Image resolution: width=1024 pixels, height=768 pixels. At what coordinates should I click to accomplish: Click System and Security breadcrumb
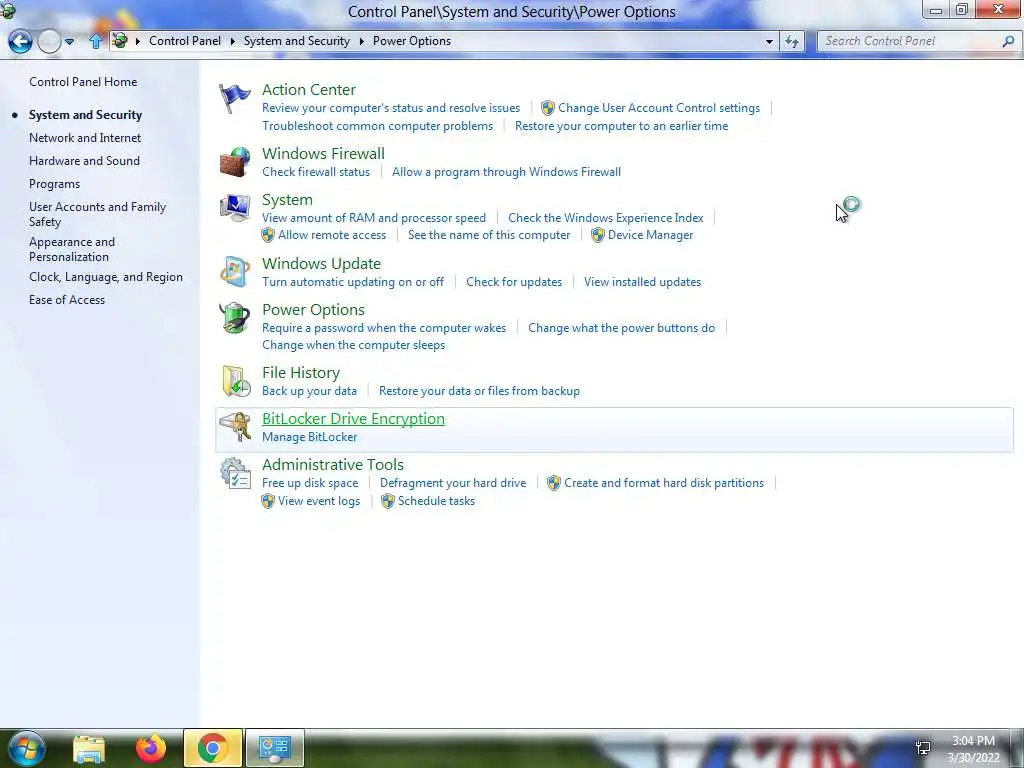click(296, 40)
